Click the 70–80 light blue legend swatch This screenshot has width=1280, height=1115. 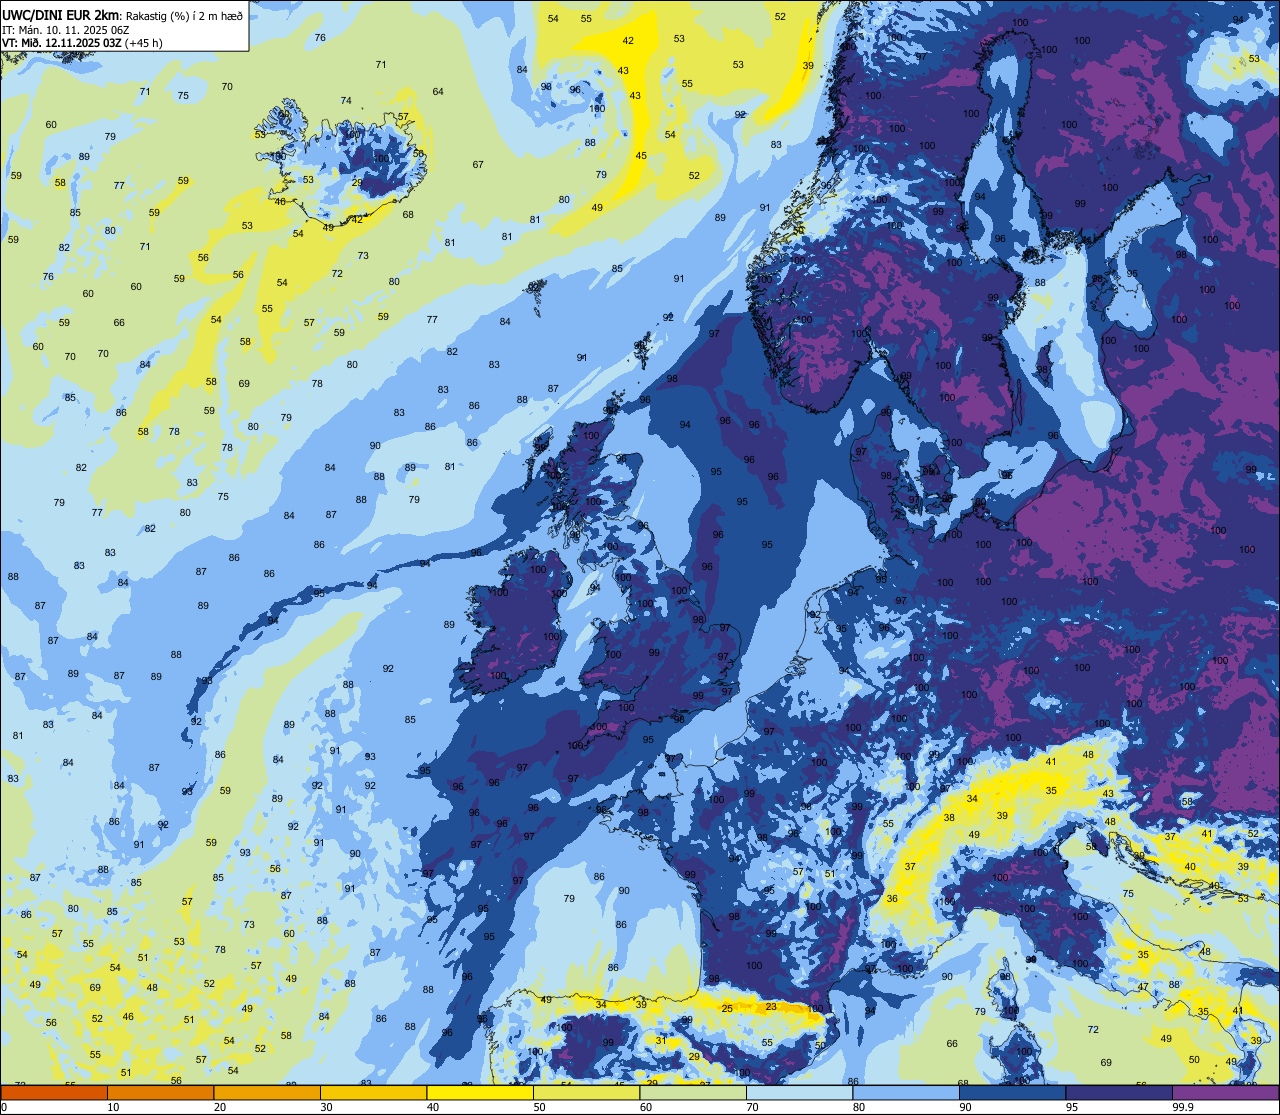tap(799, 1092)
